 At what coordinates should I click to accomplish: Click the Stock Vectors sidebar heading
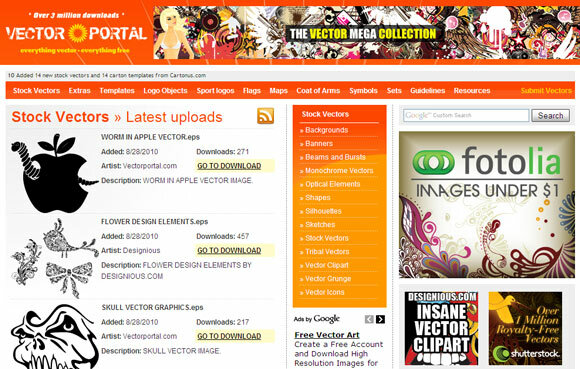pyautogui.click(x=325, y=114)
